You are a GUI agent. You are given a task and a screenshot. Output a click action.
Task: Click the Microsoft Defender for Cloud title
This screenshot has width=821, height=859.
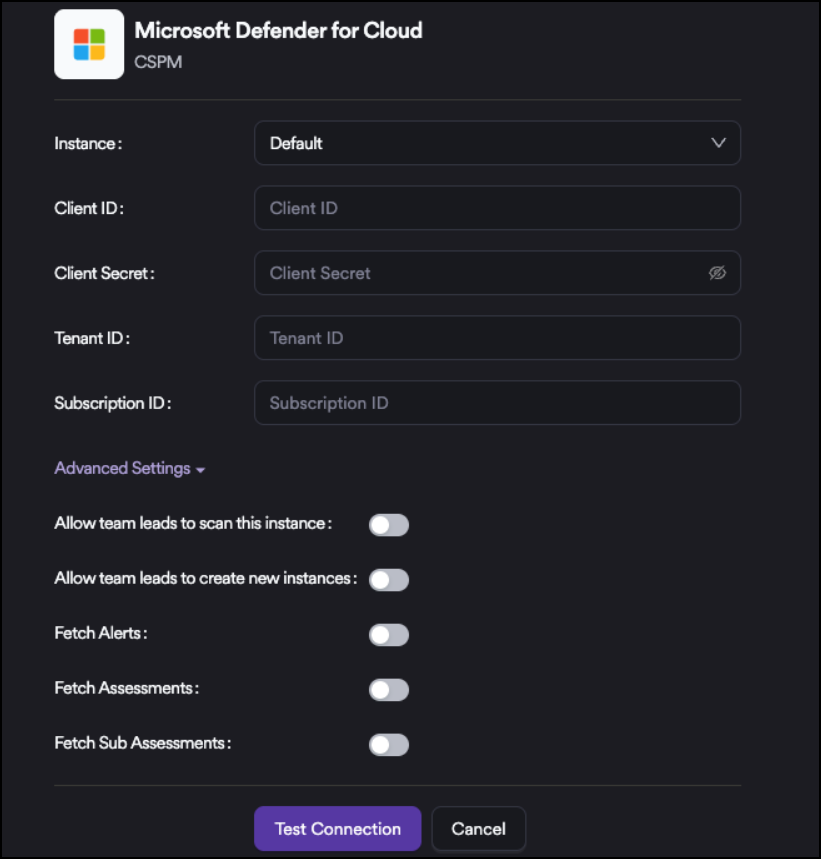pyautogui.click(x=278, y=30)
